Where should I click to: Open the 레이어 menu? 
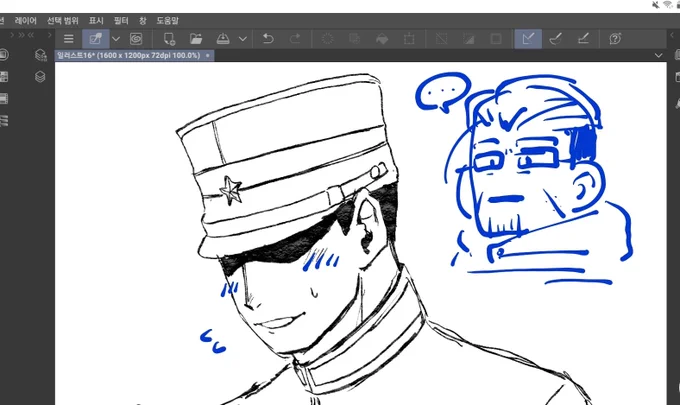26,20
